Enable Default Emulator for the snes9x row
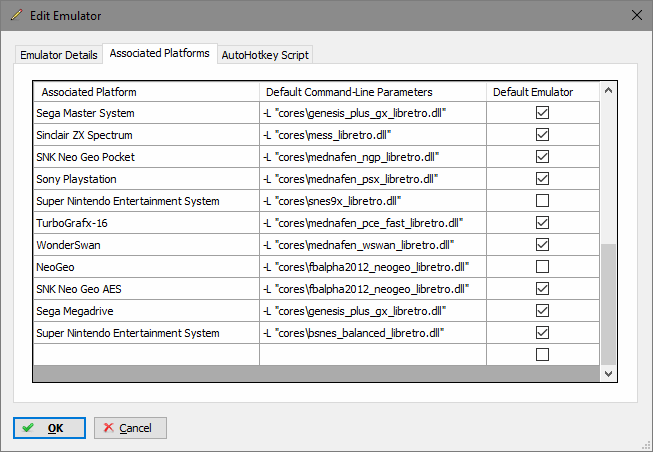The image size is (653, 452). [x=542, y=201]
